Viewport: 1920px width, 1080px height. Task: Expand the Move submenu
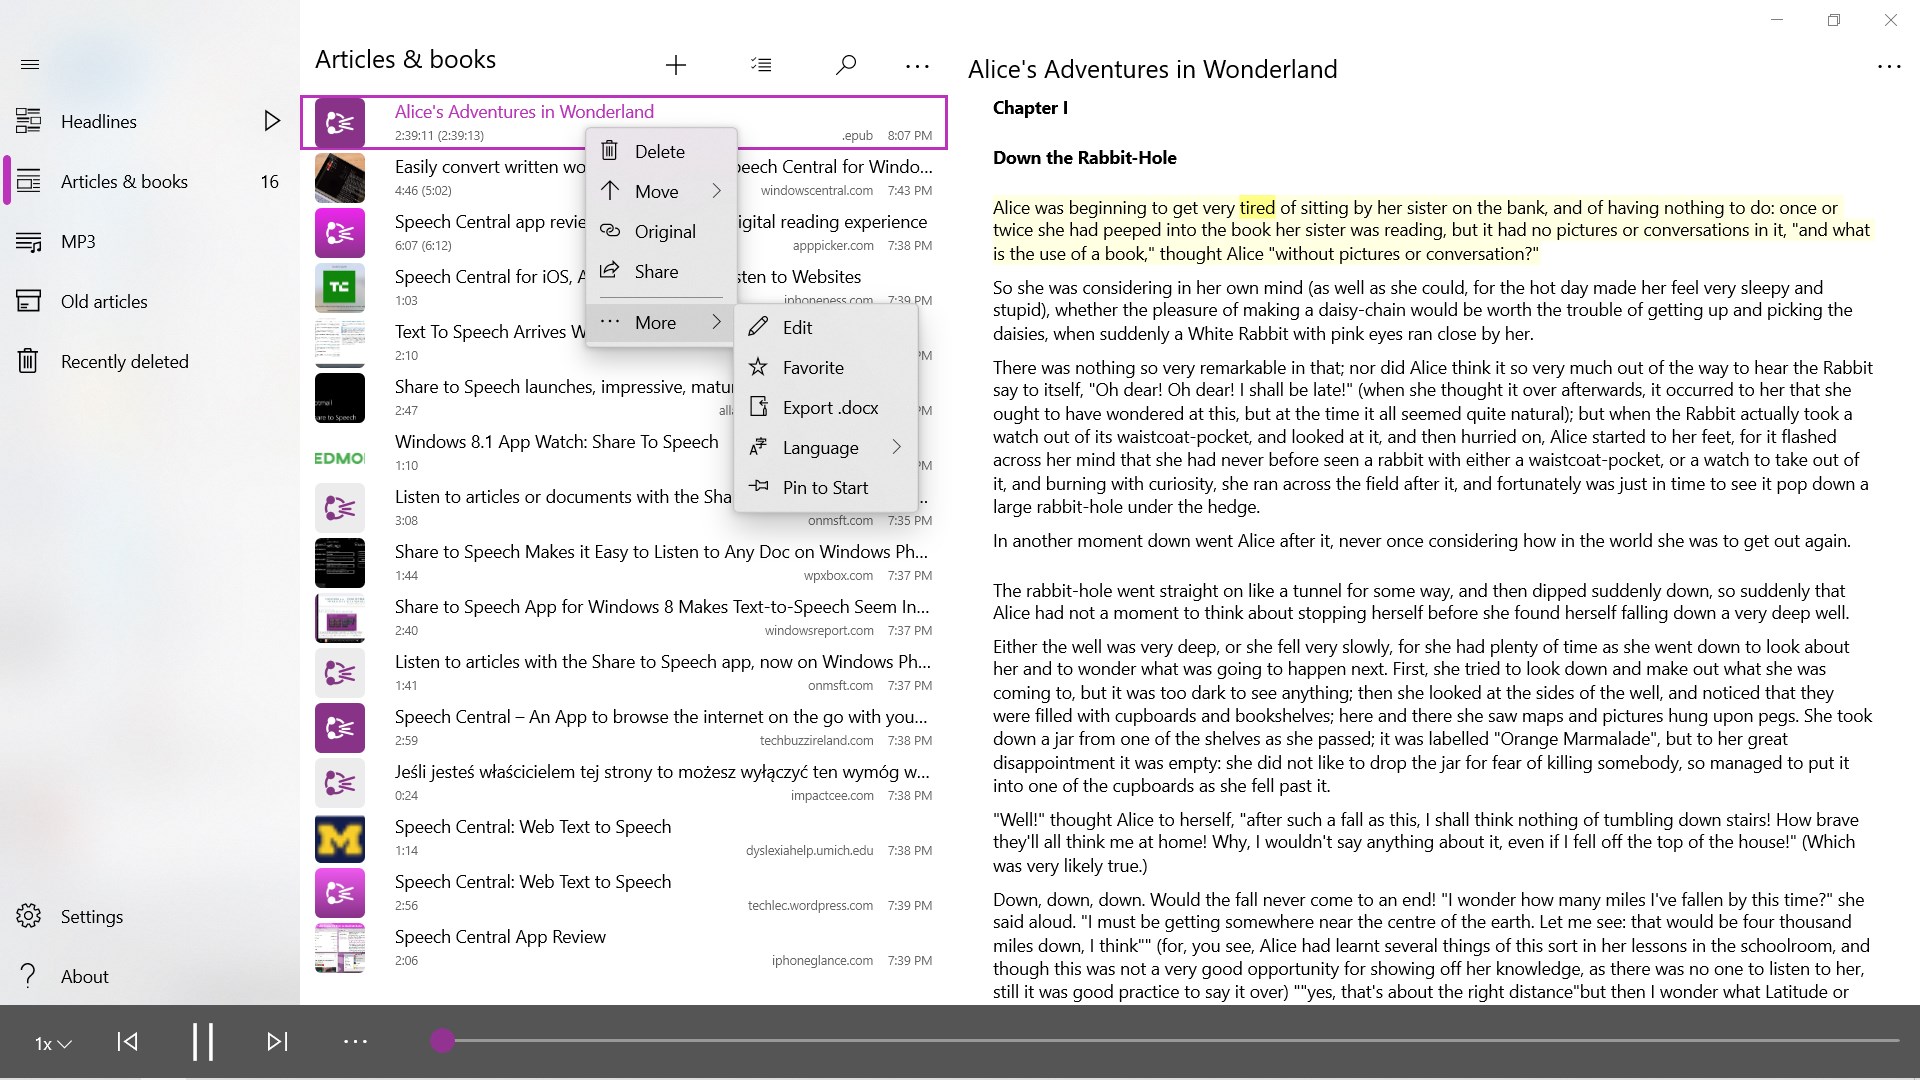(657, 191)
